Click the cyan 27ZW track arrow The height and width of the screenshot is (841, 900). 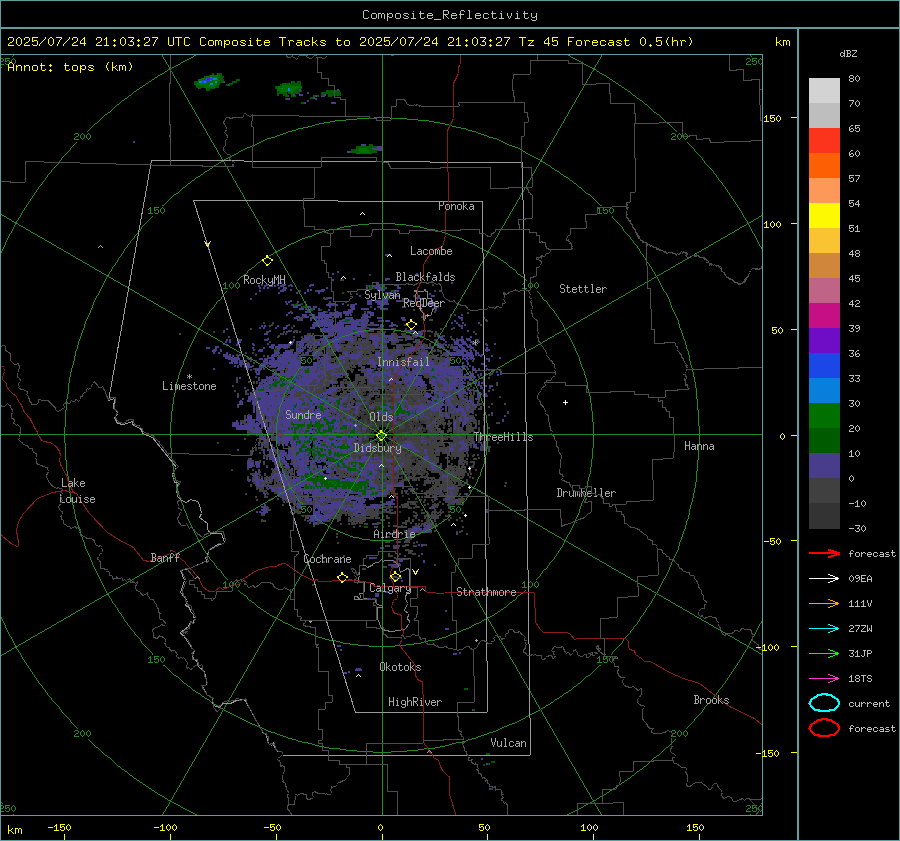824,629
